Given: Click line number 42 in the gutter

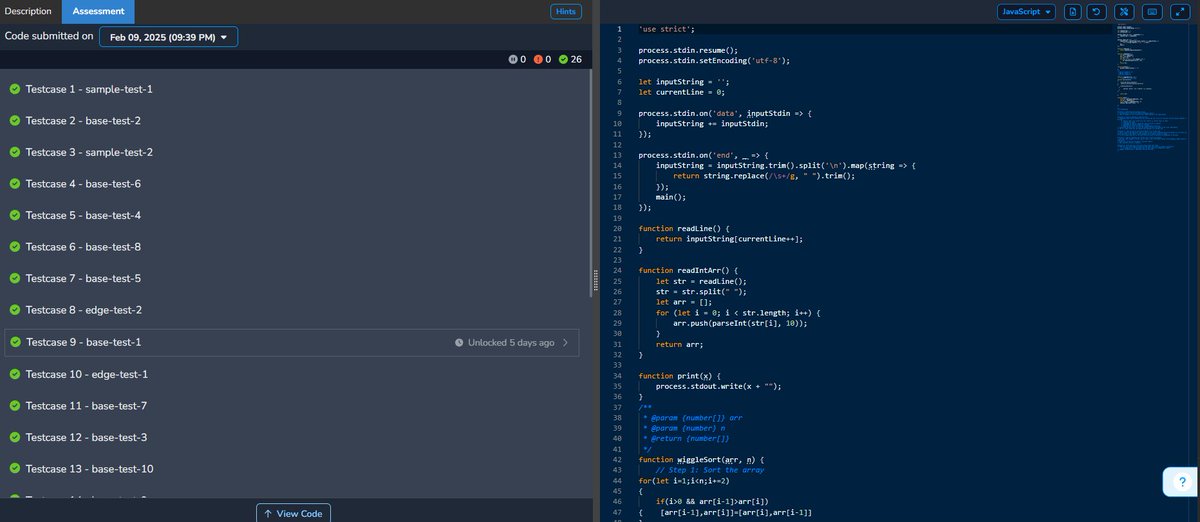Looking at the screenshot, I should click(618, 459).
